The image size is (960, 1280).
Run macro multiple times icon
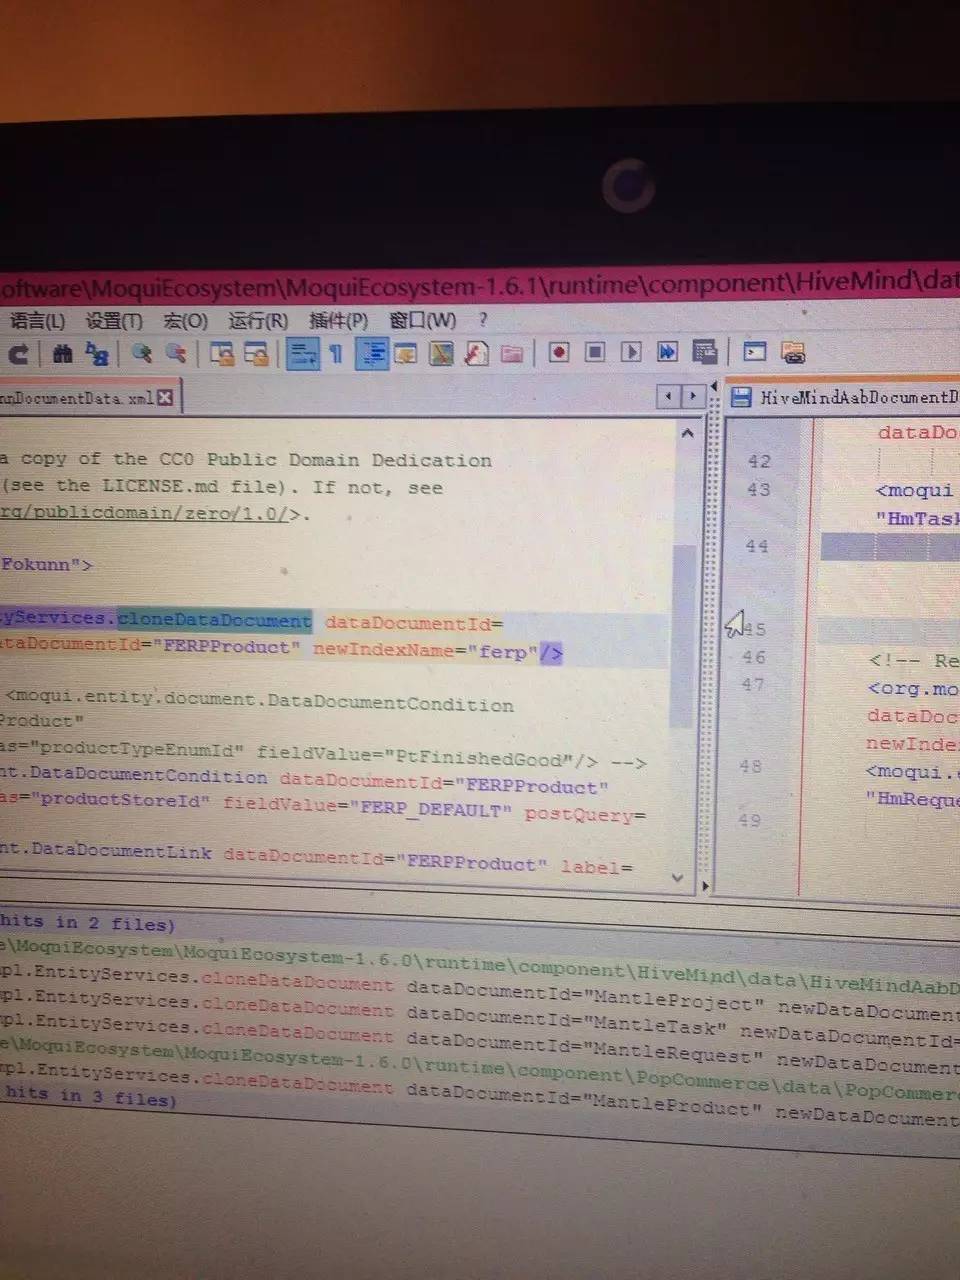tap(667, 352)
